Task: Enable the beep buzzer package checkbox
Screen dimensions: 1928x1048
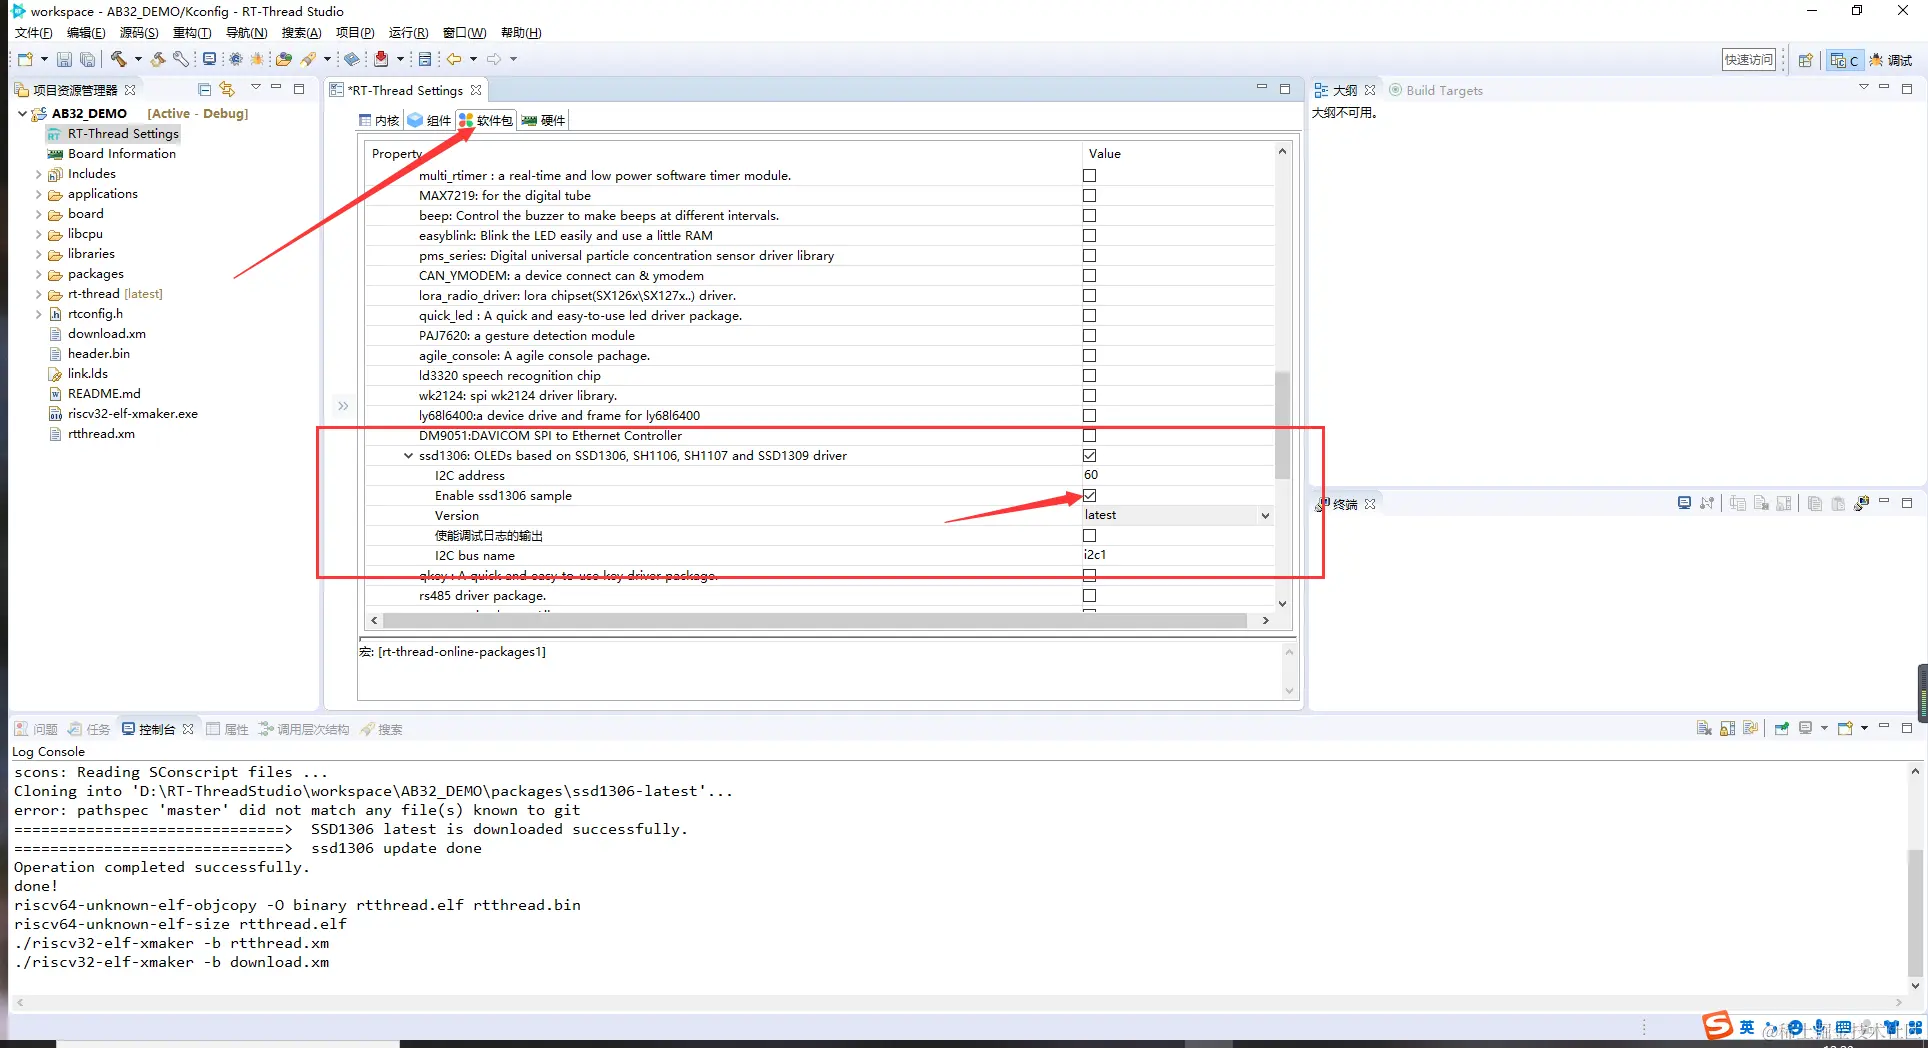Action: pyautogui.click(x=1089, y=216)
